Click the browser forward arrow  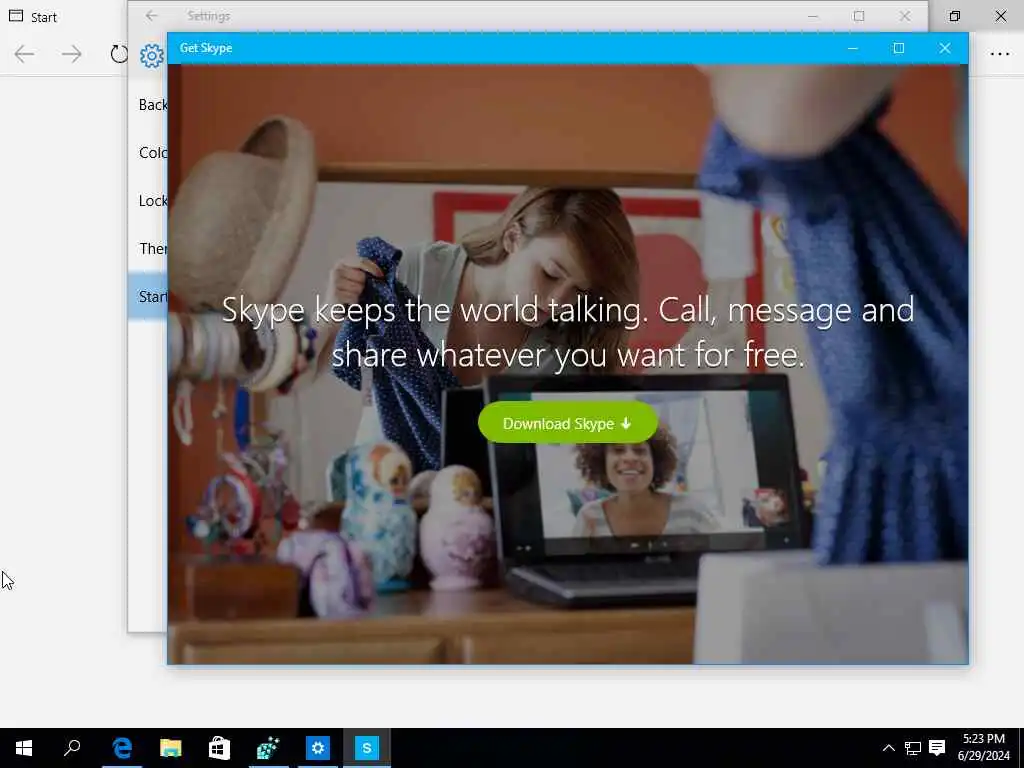click(x=71, y=54)
